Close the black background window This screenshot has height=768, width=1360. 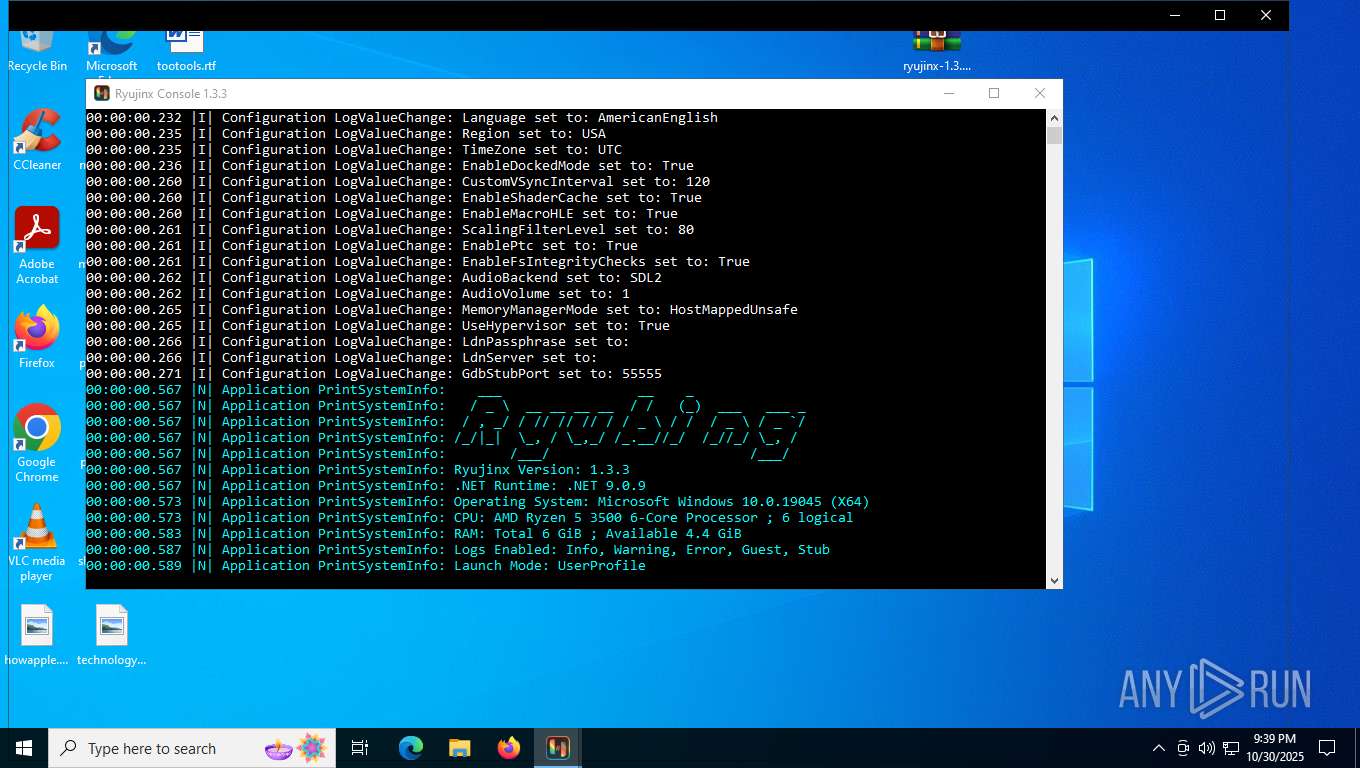point(1266,15)
